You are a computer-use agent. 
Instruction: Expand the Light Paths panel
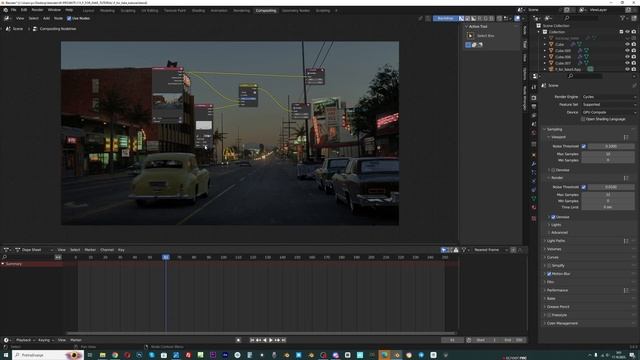click(x=556, y=241)
